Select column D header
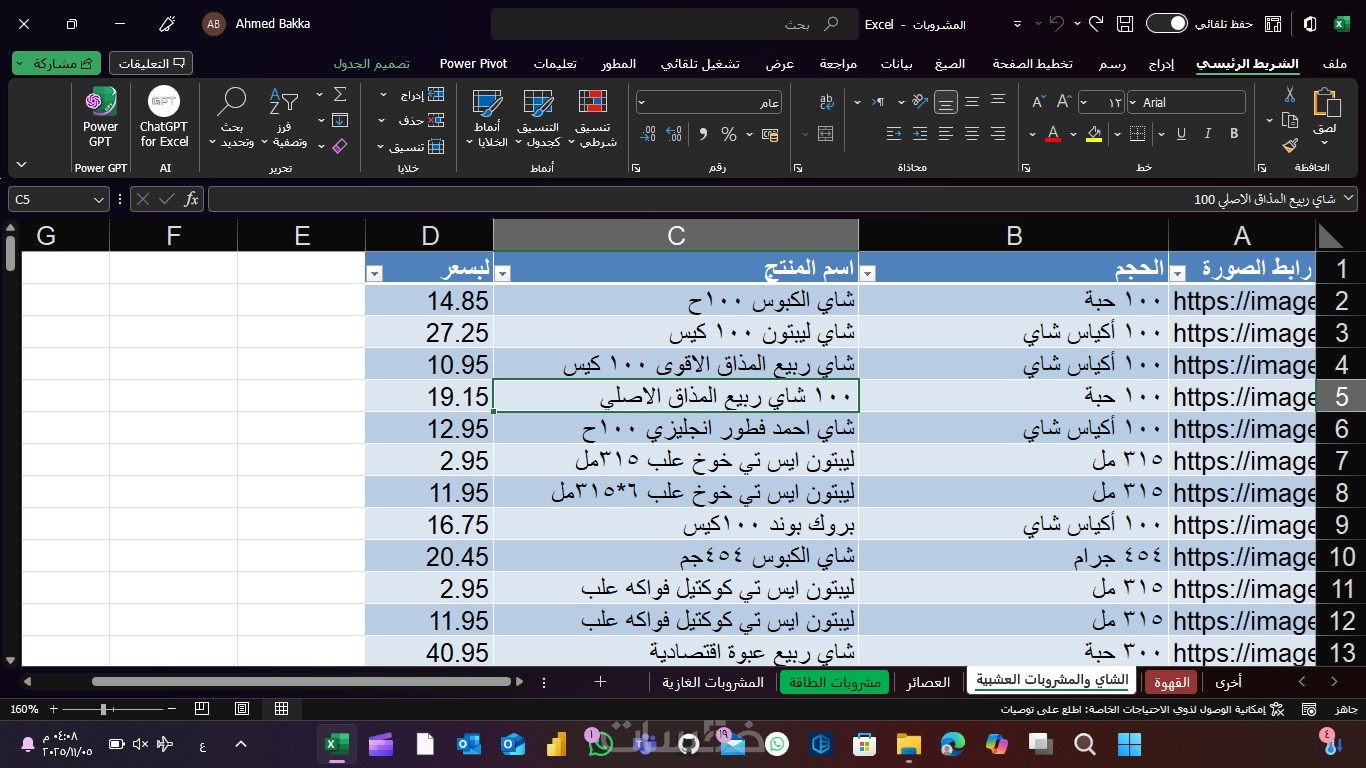1366x768 pixels. [x=430, y=235]
